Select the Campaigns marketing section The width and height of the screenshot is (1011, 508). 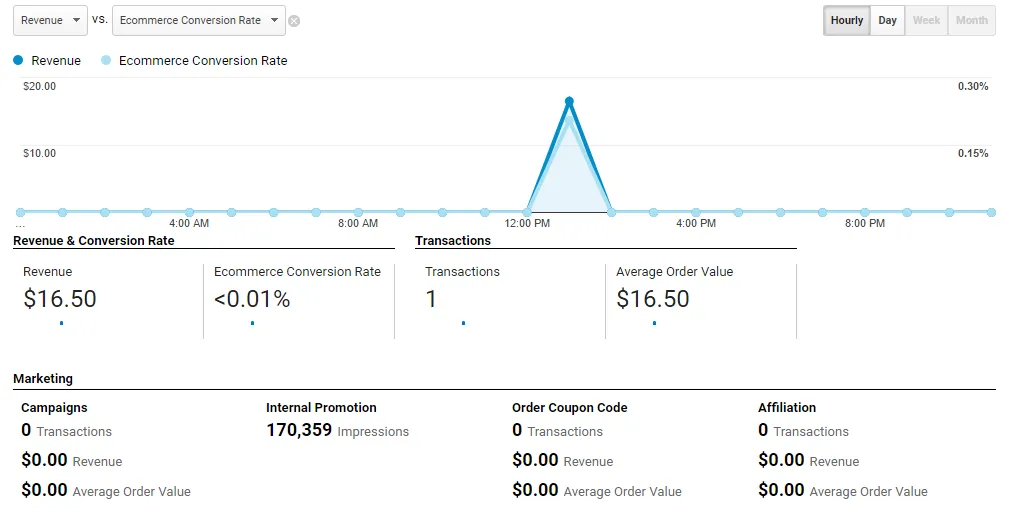point(54,408)
